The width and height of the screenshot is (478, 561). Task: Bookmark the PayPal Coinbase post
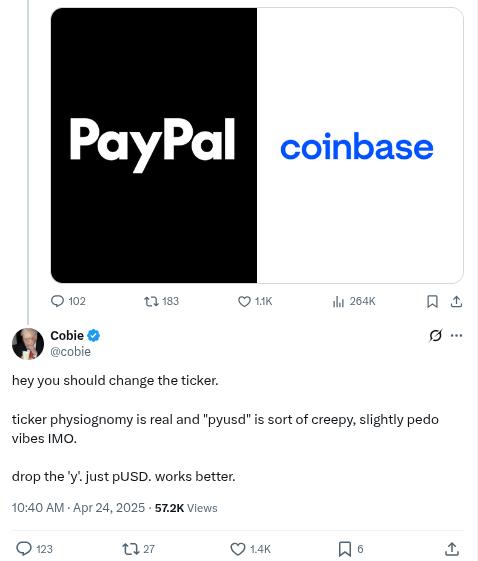click(432, 302)
